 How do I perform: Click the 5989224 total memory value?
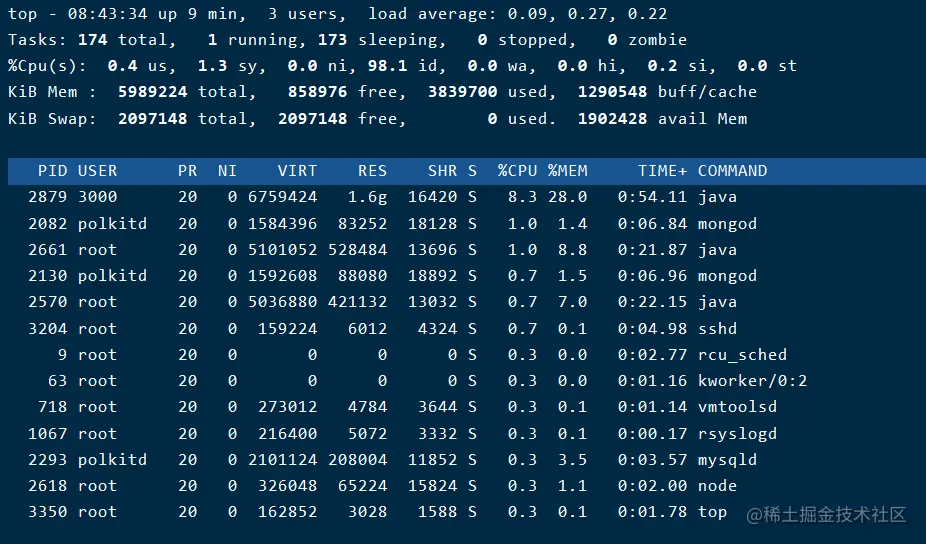pos(152,92)
